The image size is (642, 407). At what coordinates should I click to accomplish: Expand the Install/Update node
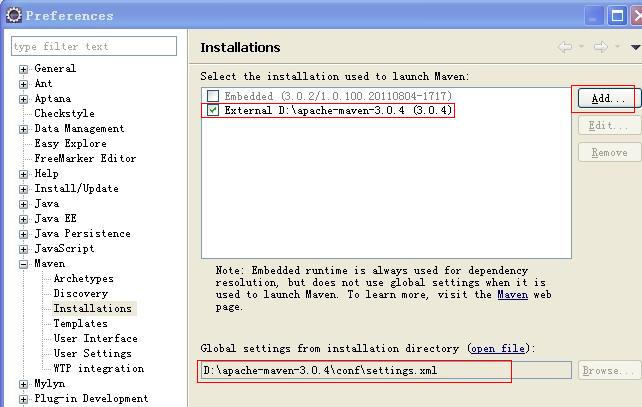(23, 189)
